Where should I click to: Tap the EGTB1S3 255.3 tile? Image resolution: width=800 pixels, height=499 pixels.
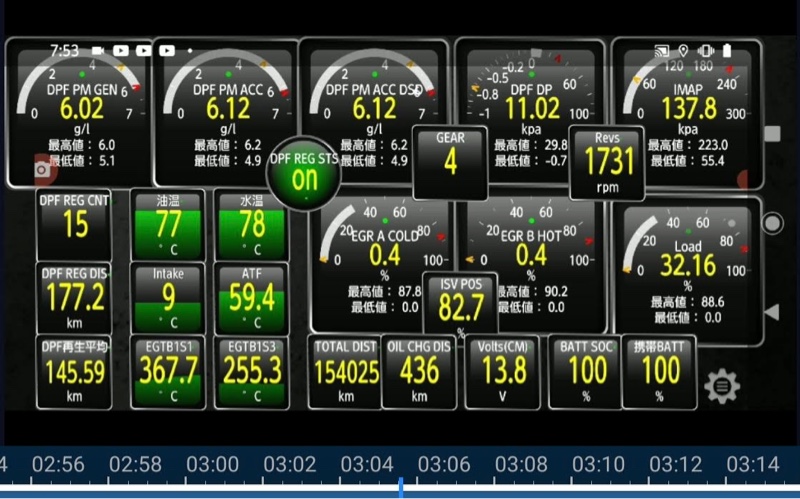tap(252, 372)
